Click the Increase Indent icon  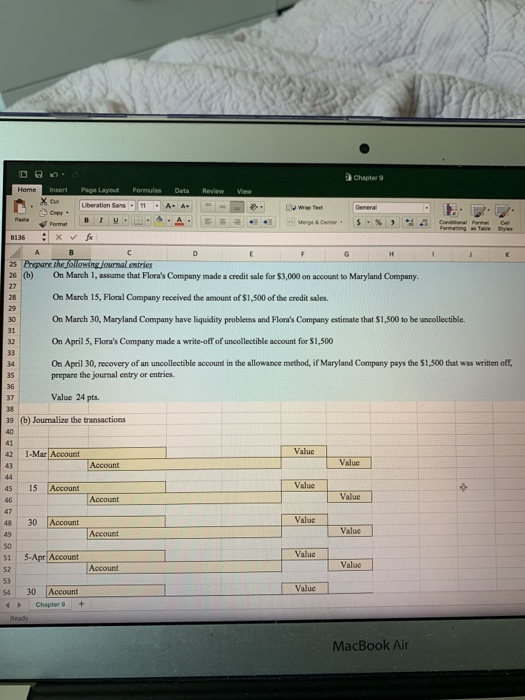(267, 222)
